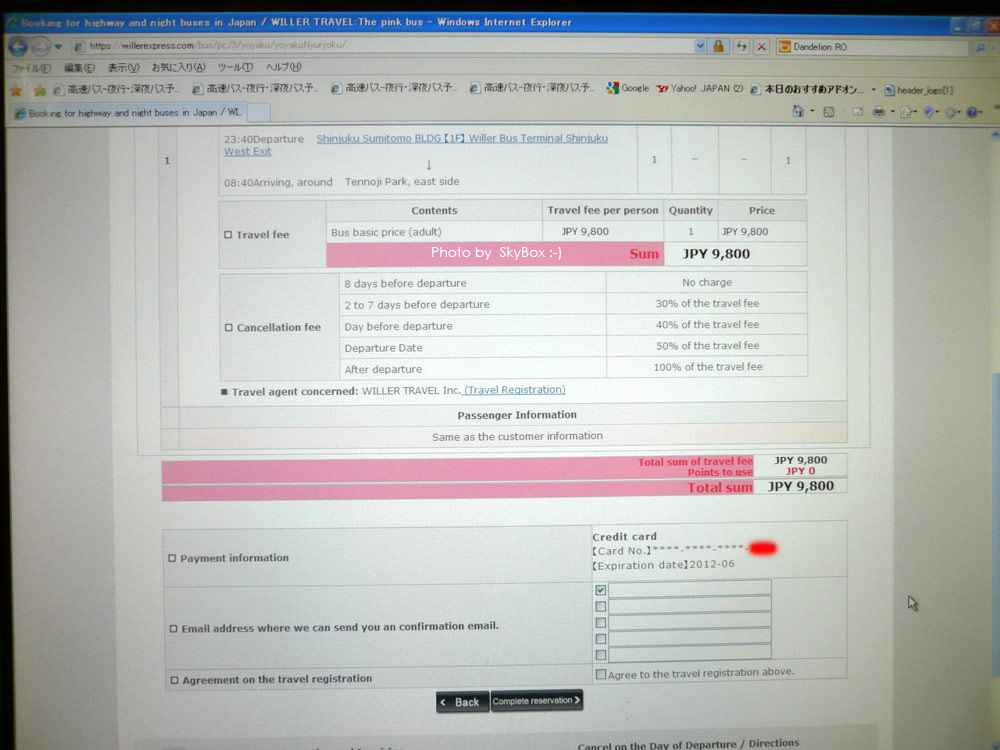Open the recent pages dropdown beside the Forward arrow
This screenshot has width=1000, height=750.
click(x=58, y=47)
